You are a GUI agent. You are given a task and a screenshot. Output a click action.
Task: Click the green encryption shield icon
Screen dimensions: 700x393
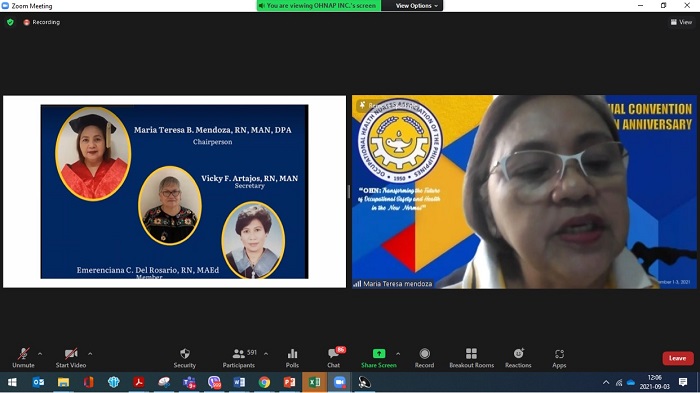coord(10,22)
